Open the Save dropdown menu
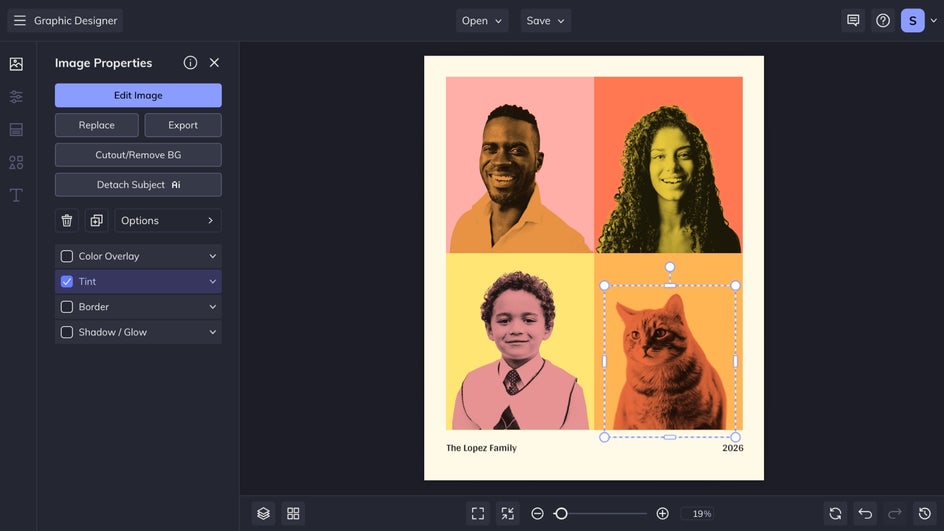Screen dimensions: 944x531 (545, 20)
